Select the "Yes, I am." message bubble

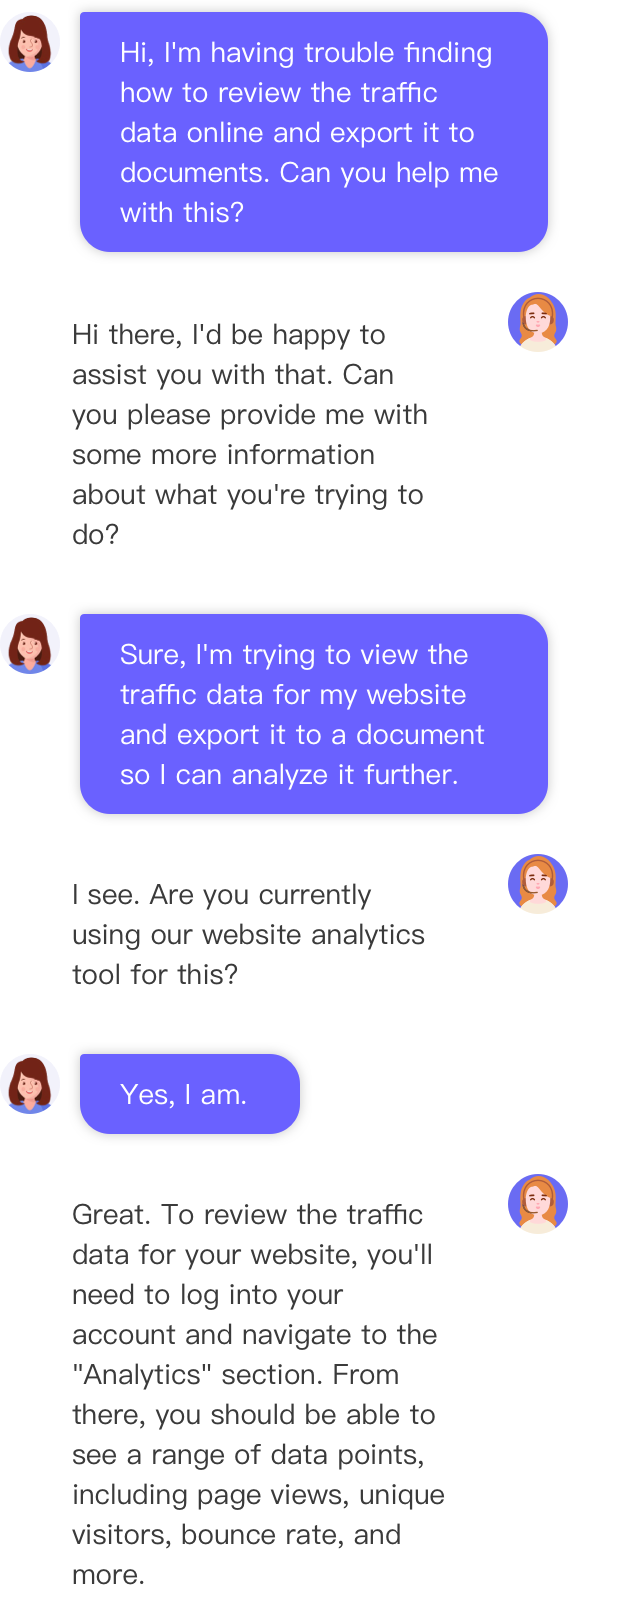(189, 1094)
